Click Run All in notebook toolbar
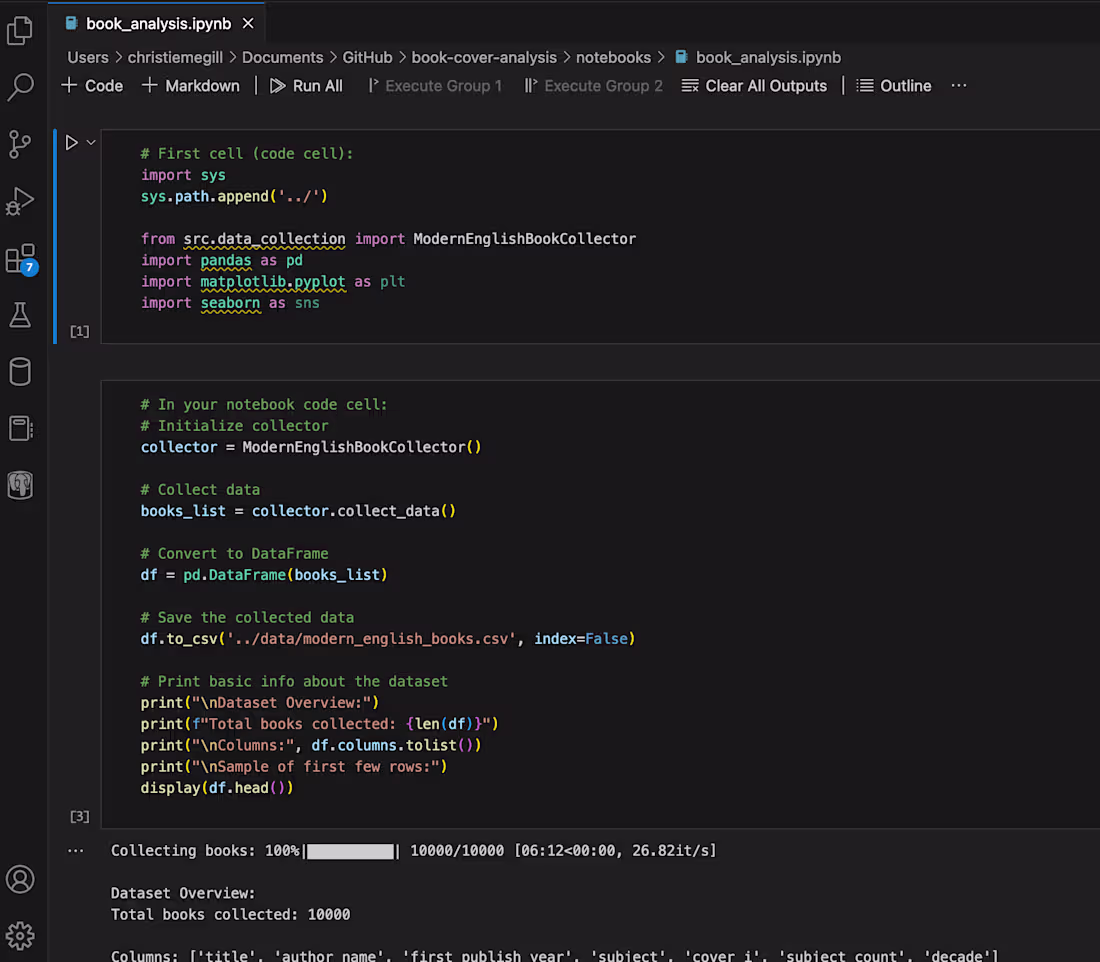 (307, 86)
